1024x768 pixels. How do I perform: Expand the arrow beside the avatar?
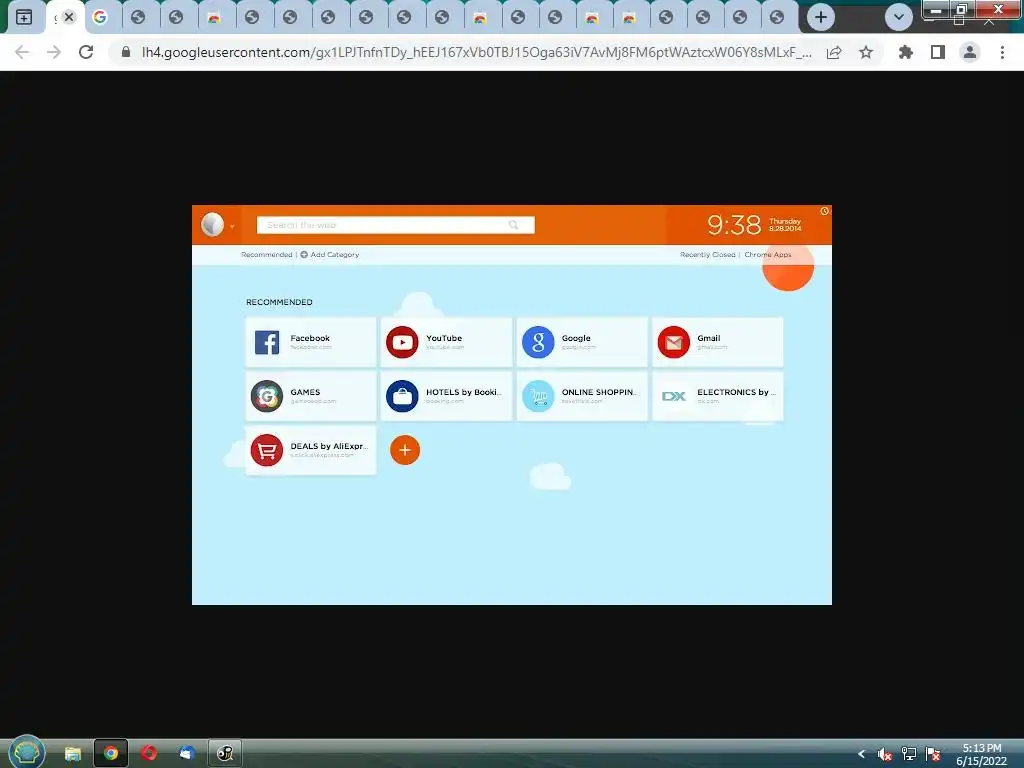(232, 227)
